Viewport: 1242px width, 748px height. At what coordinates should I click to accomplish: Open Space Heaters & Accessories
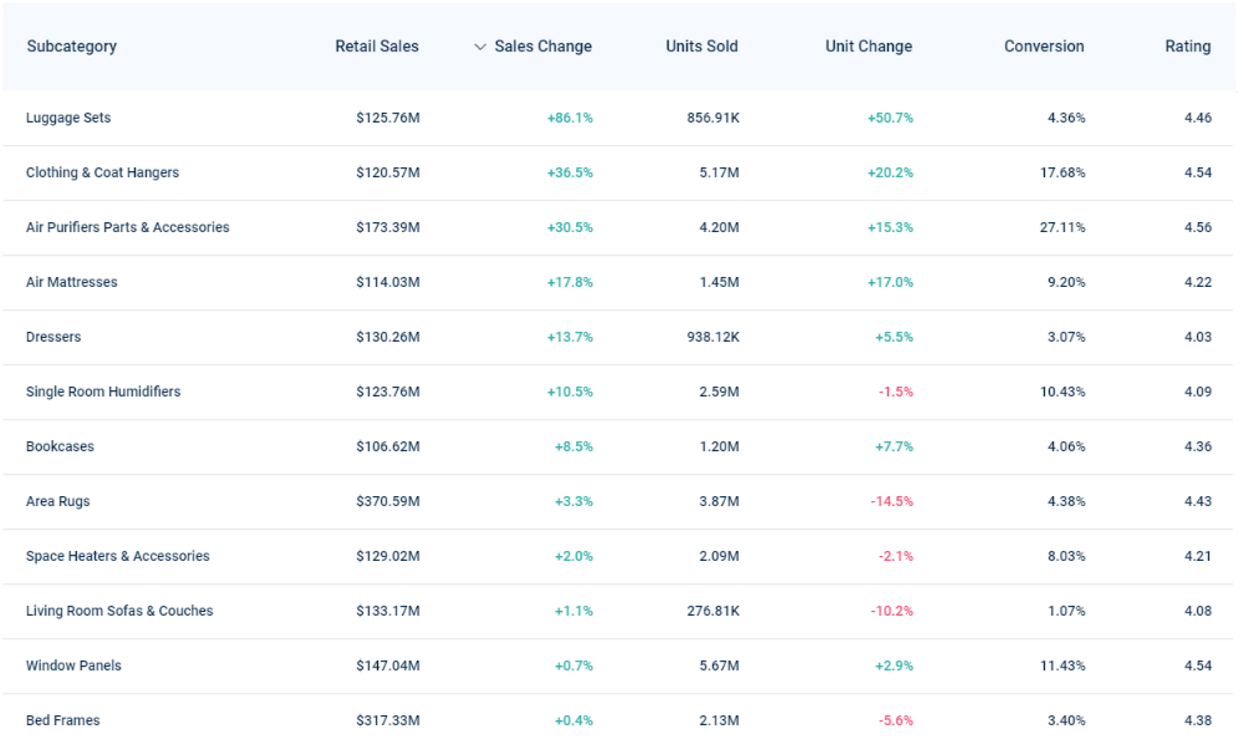coord(118,557)
